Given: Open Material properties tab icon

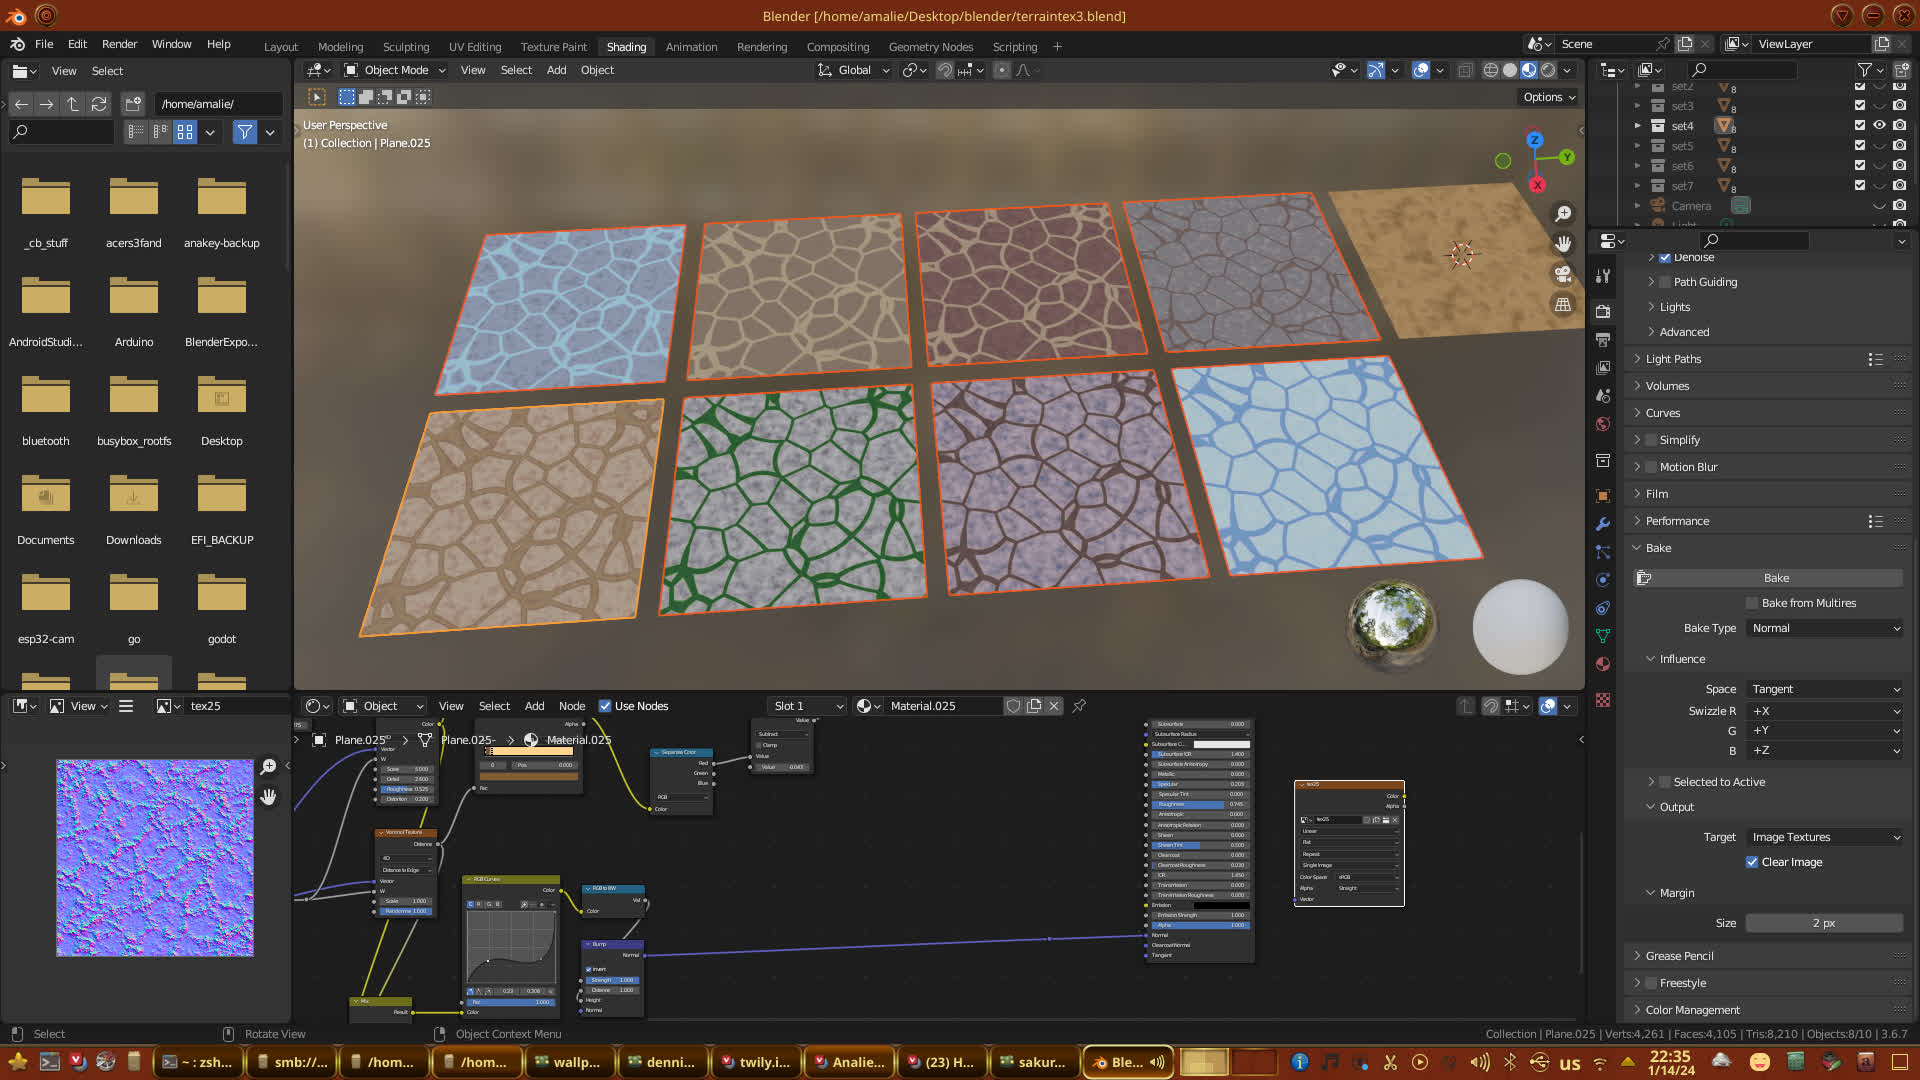Looking at the screenshot, I should pyautogui.click(x=1603, y=664).
